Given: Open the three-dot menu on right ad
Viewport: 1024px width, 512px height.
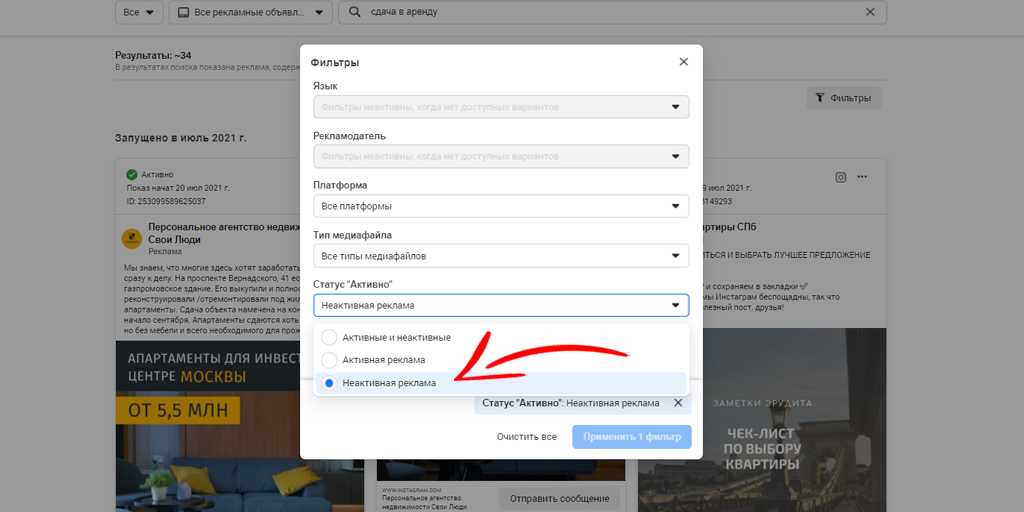Looking at the screenshot, I should (862, 178).
